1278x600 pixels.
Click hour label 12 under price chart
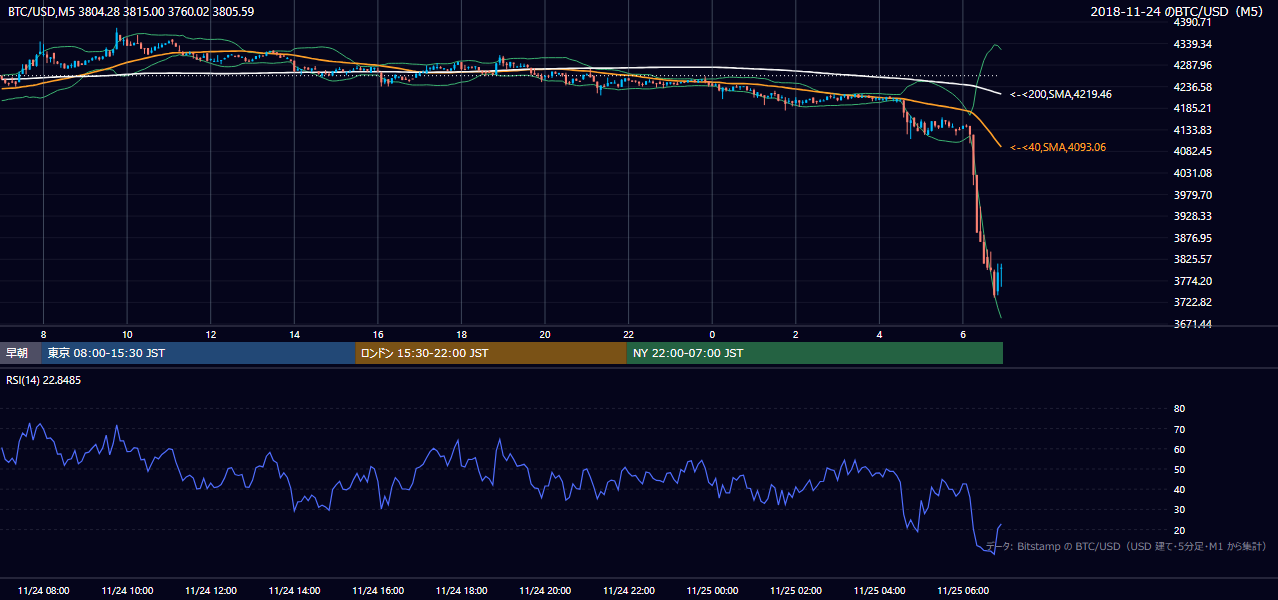point(211,334)
